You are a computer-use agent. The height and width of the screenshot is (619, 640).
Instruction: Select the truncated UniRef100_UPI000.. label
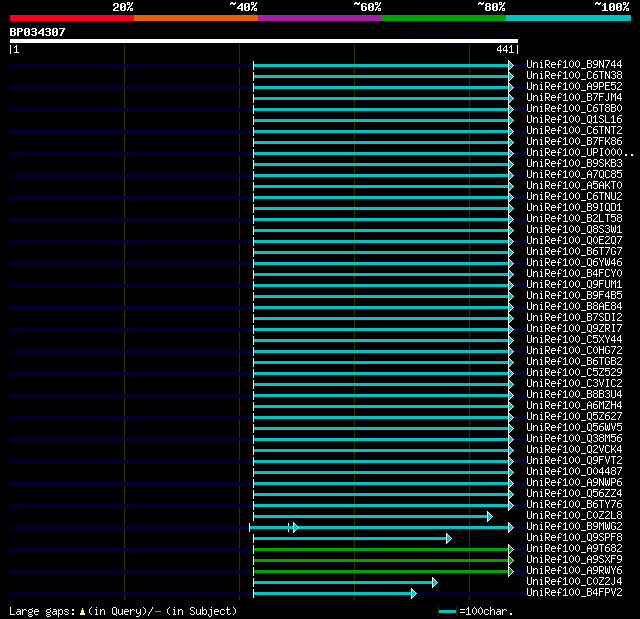pos(580,153)
